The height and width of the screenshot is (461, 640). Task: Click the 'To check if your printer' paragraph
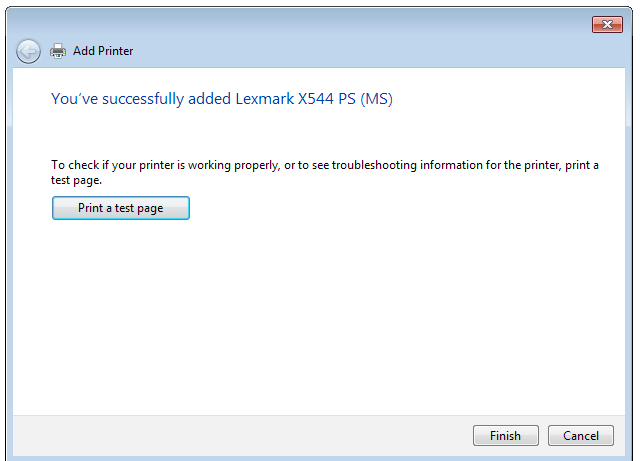coord(324,172)
